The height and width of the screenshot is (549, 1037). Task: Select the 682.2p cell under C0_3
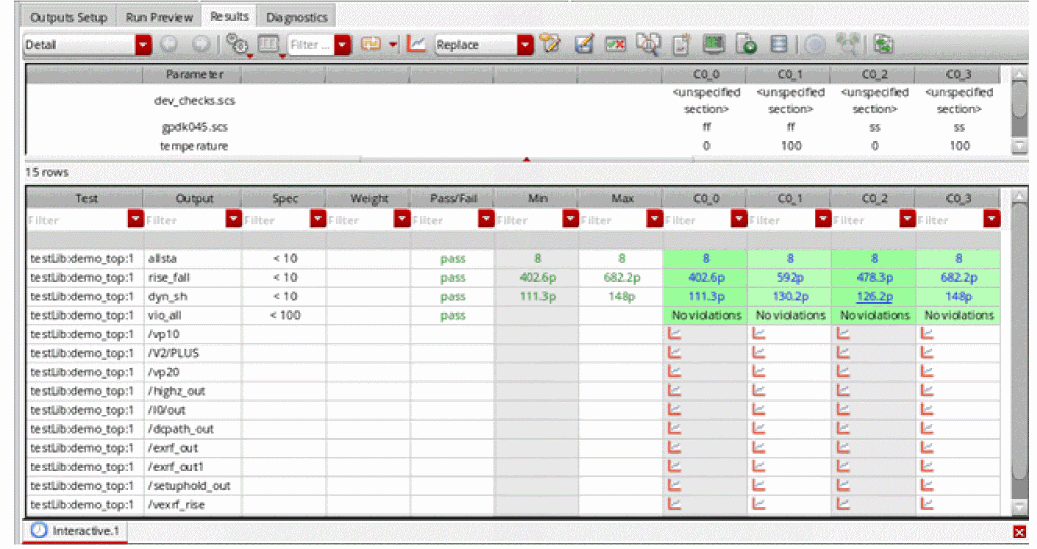(958, 277)
